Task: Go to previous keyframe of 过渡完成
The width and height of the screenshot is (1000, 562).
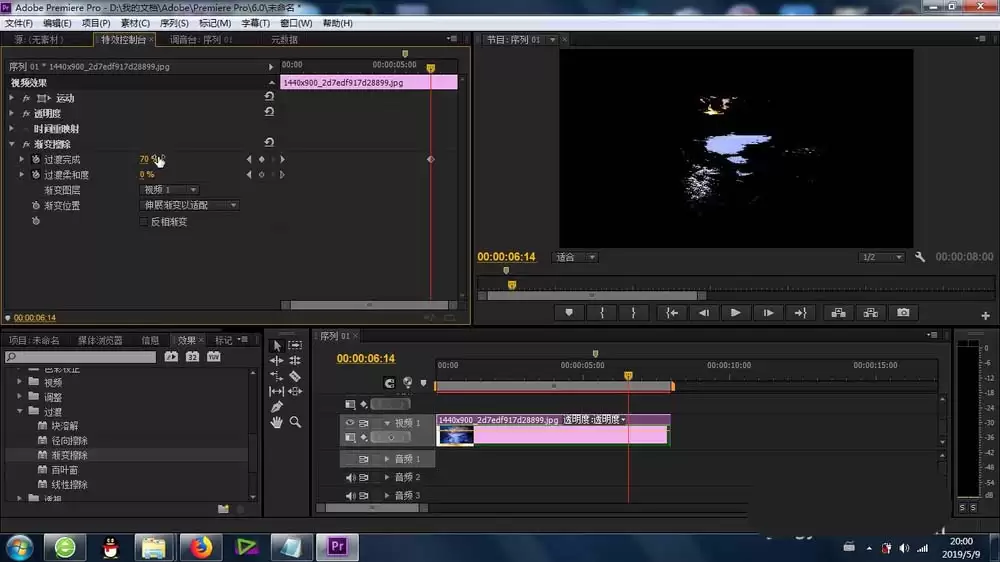Action: pos(249,159)
